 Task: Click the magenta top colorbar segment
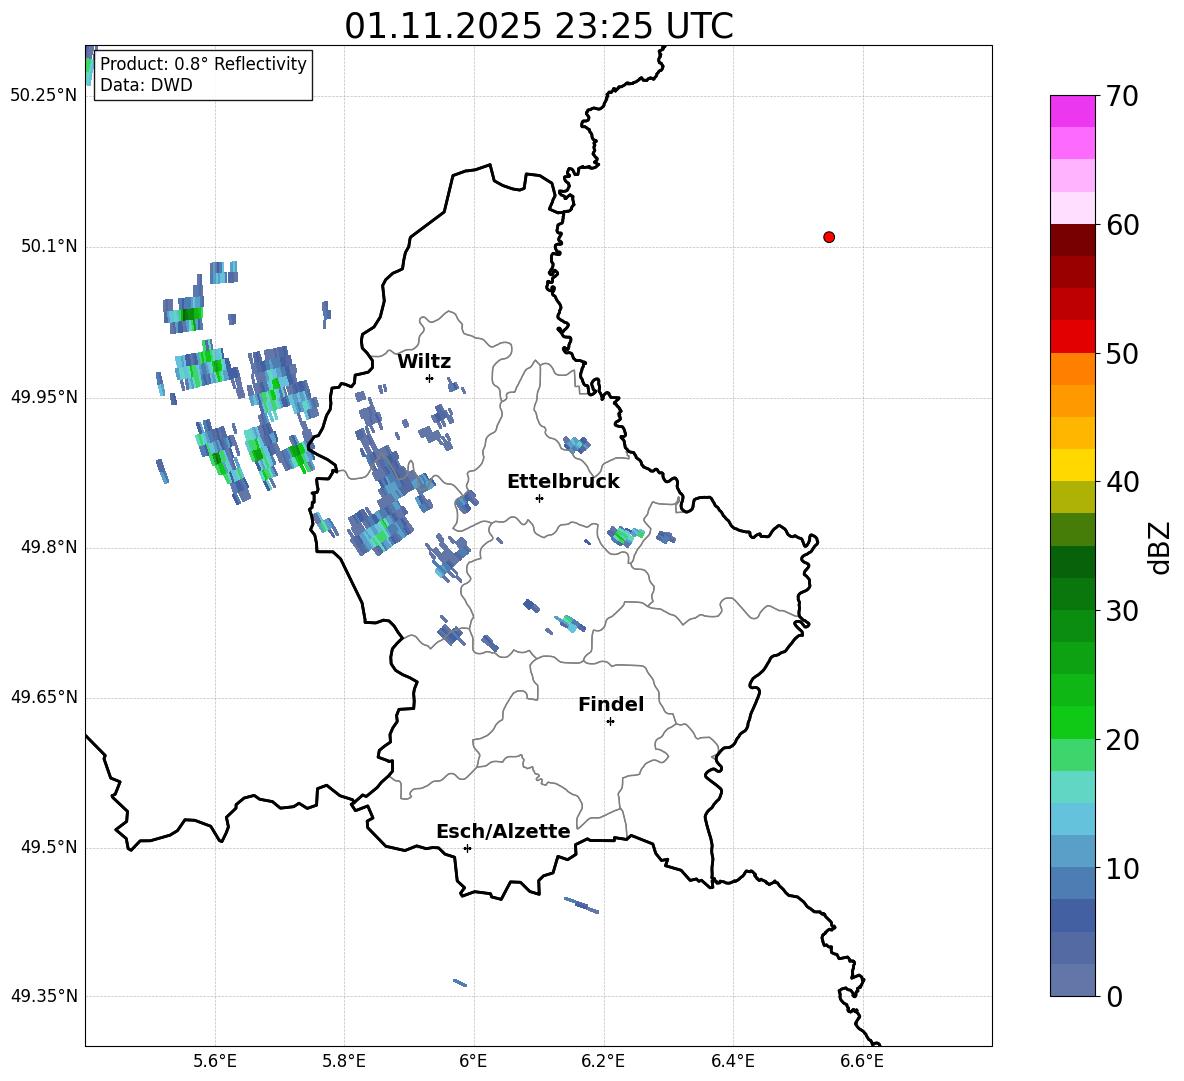pos(1072,111)
